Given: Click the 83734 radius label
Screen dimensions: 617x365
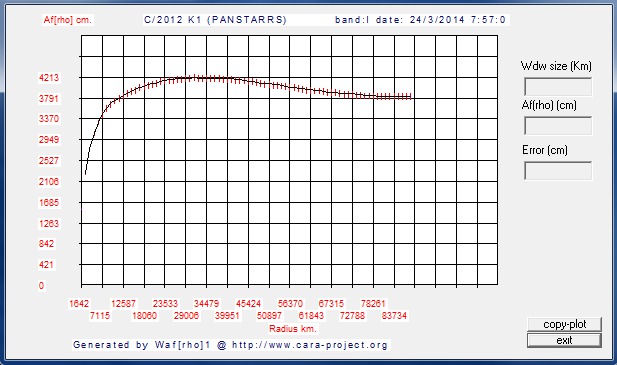Looking at the screenshot, I should [x=394, y=315].
